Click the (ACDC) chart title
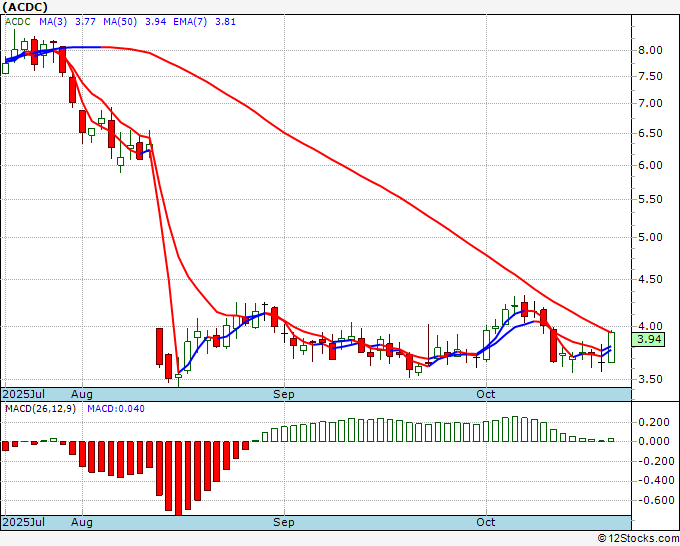This screenshot has height=546, width=680. coord(25,7)
